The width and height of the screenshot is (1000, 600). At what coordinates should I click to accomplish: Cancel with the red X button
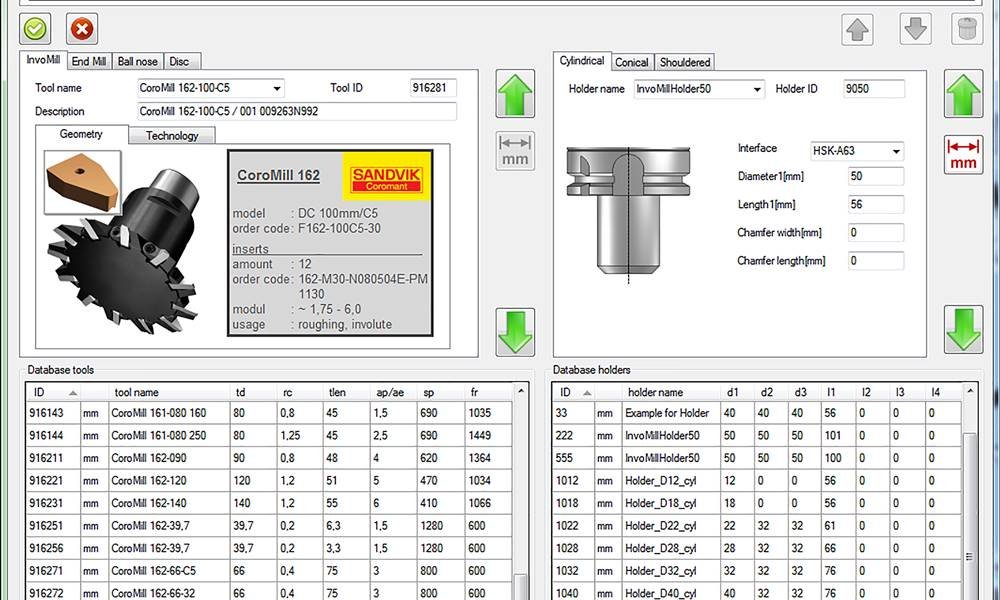click(82, 29)
